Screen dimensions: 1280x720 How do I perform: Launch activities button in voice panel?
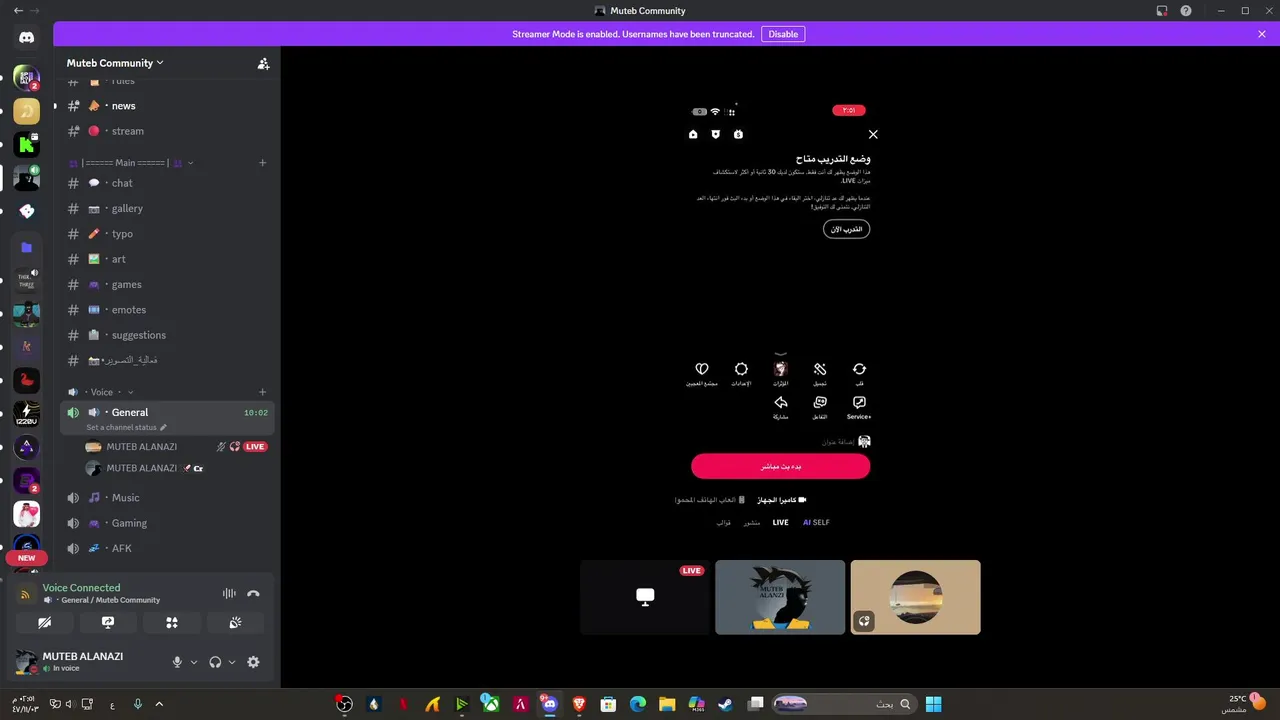click(x=172, y=622)
